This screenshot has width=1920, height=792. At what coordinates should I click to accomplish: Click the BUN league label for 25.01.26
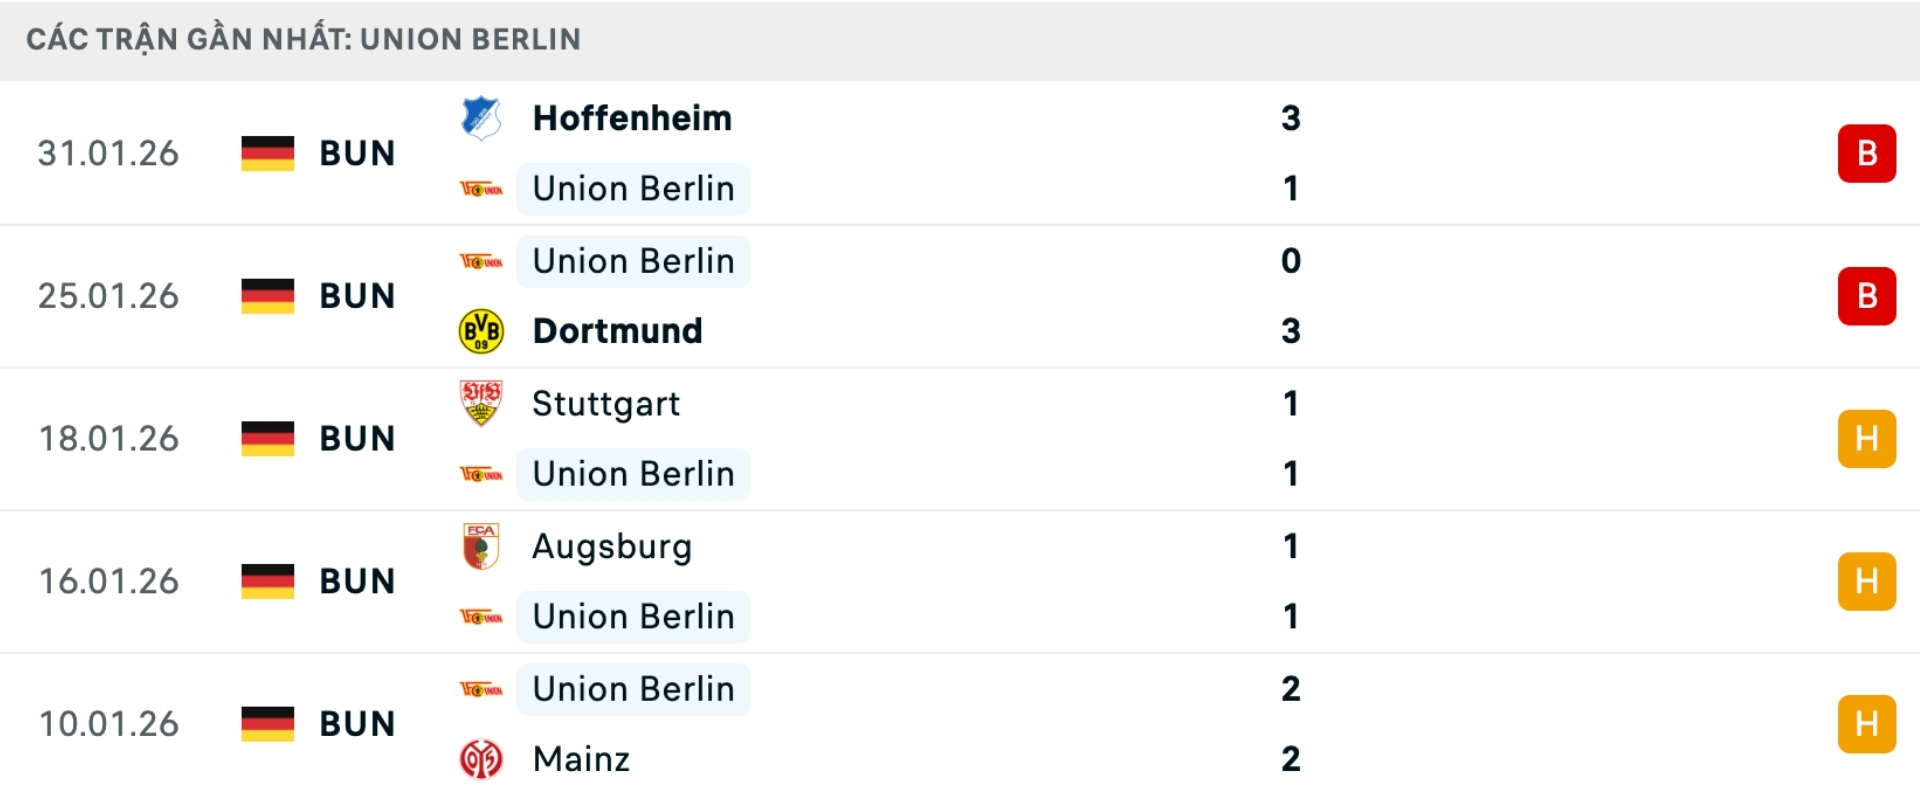(x=356, y=296)
